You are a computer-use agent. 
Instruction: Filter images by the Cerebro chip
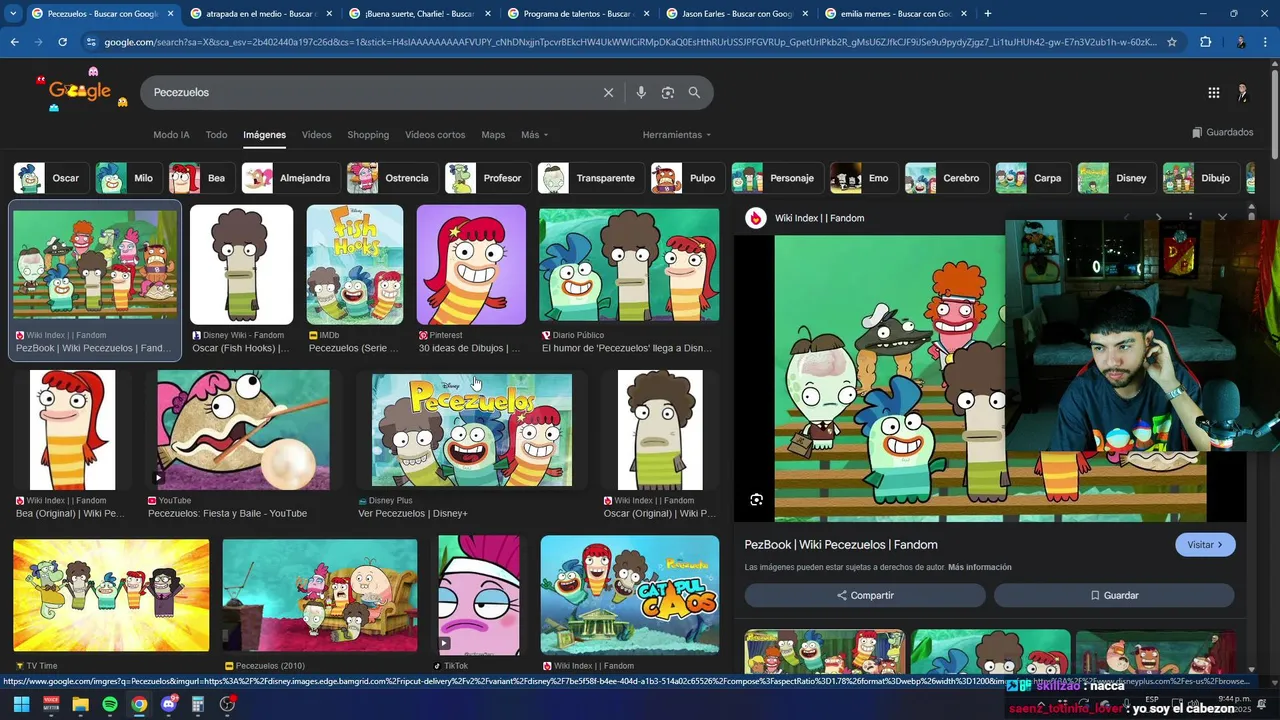click(x=947, y=178)
